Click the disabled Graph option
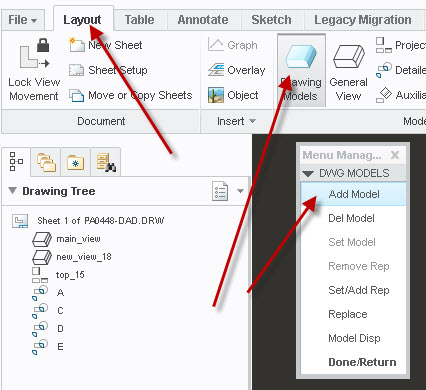This screenshot has height=390, width=426. (232, 45)
